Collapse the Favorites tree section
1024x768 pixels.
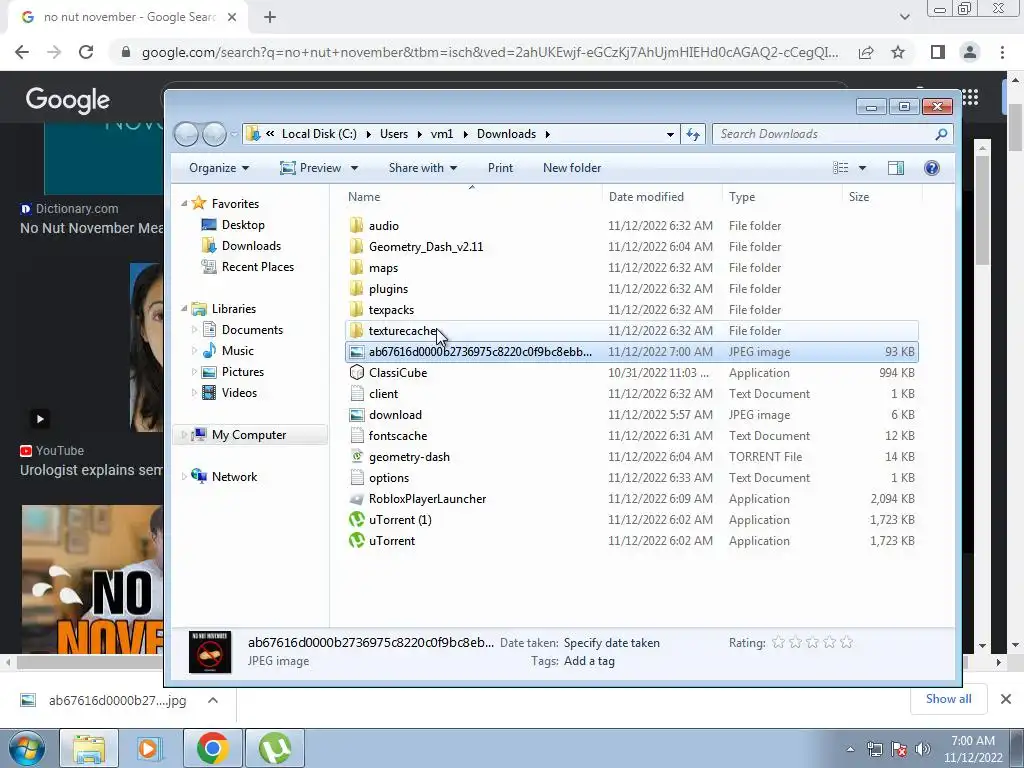[x=184, y=204]
